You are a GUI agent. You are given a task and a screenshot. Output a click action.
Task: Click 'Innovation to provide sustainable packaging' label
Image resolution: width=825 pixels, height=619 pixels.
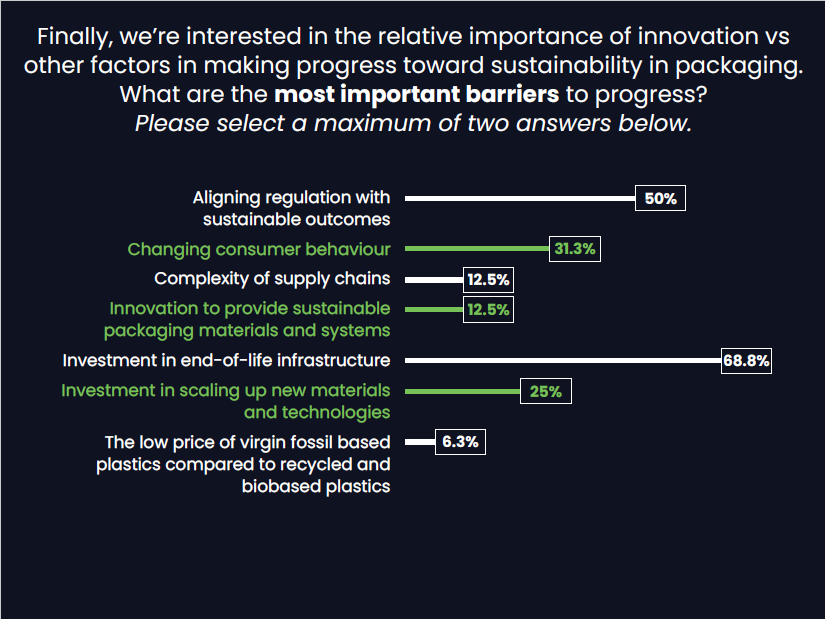[x=247, y=320]
